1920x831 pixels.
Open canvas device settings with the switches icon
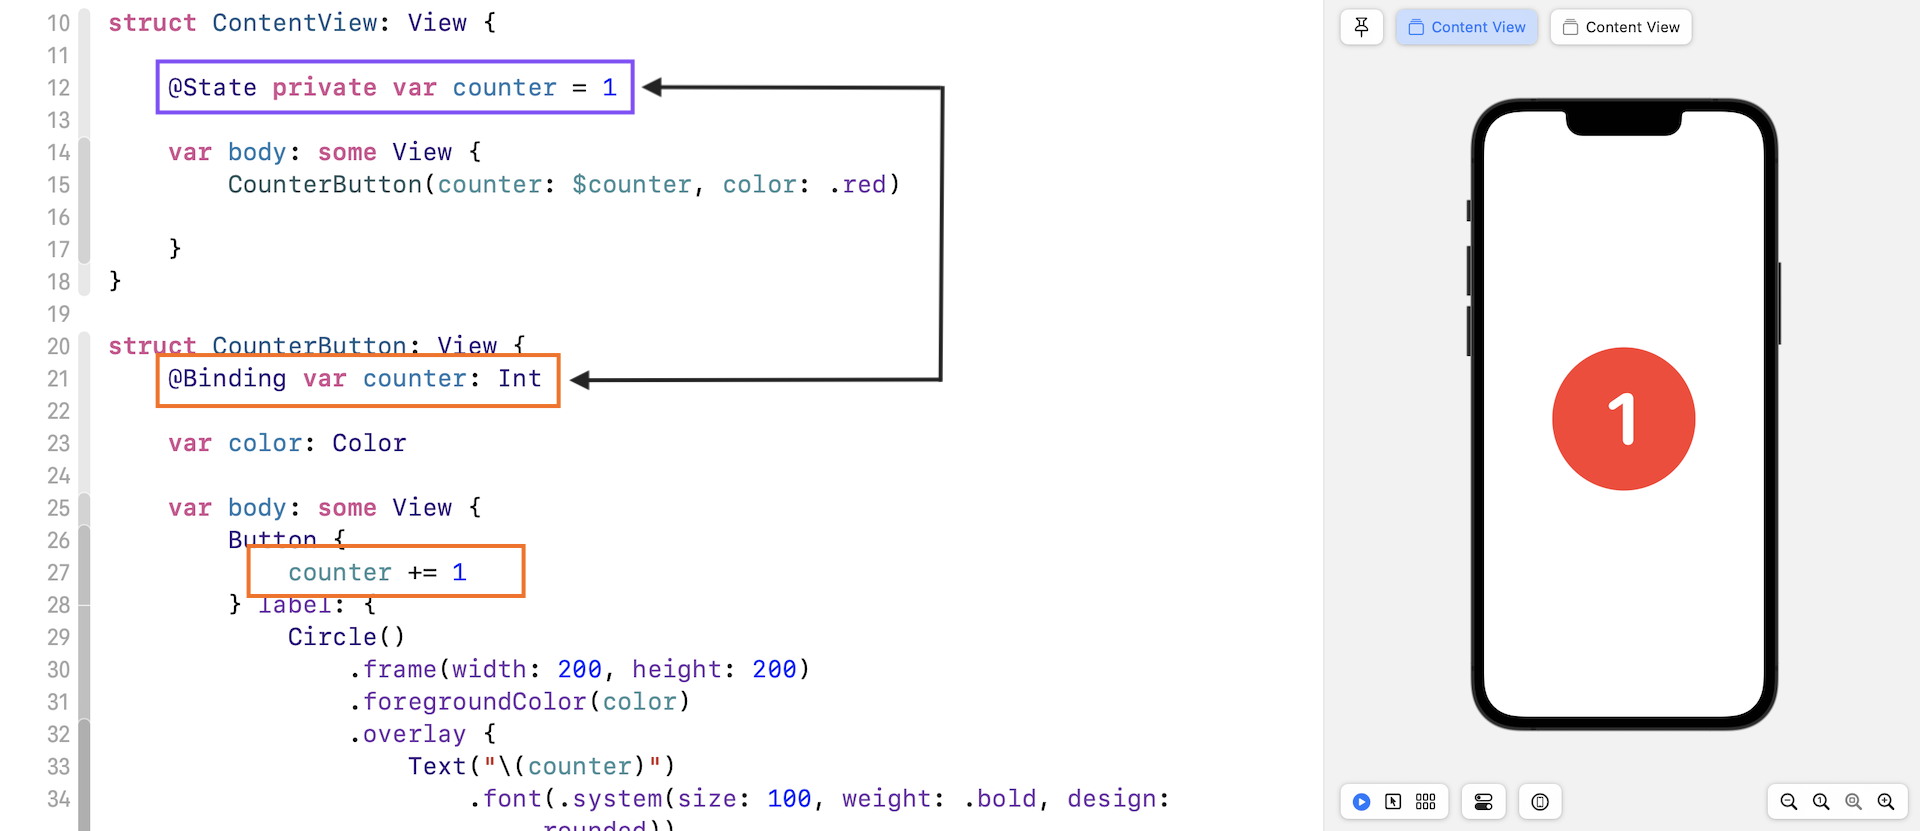[x=1483, y=802]
